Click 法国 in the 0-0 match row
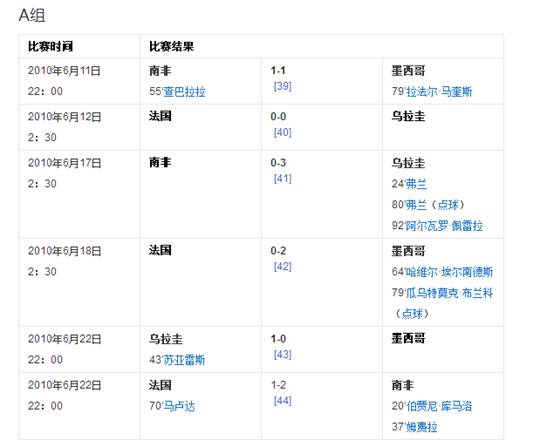The width and height of the screenshot is (554, 440). pyautogui.click(x=160, y=116)
